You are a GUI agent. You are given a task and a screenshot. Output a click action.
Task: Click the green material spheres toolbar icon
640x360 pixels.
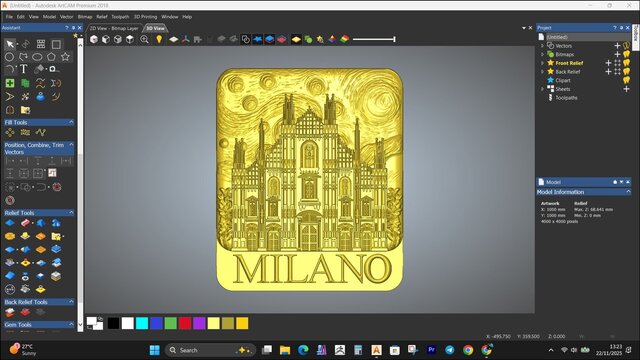tap(309, 39)
